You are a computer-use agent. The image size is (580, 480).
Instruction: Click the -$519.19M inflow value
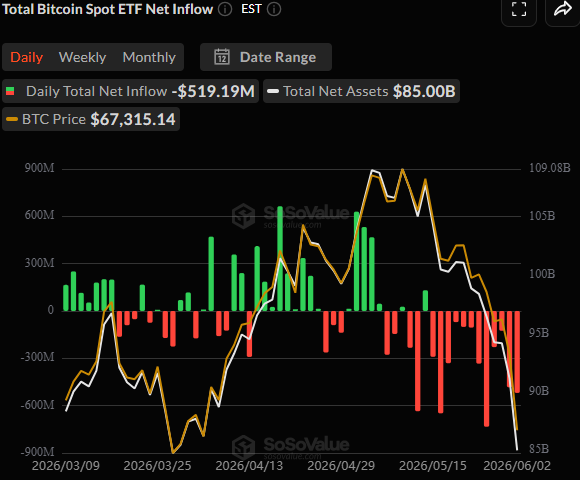[x=213, y=91]
